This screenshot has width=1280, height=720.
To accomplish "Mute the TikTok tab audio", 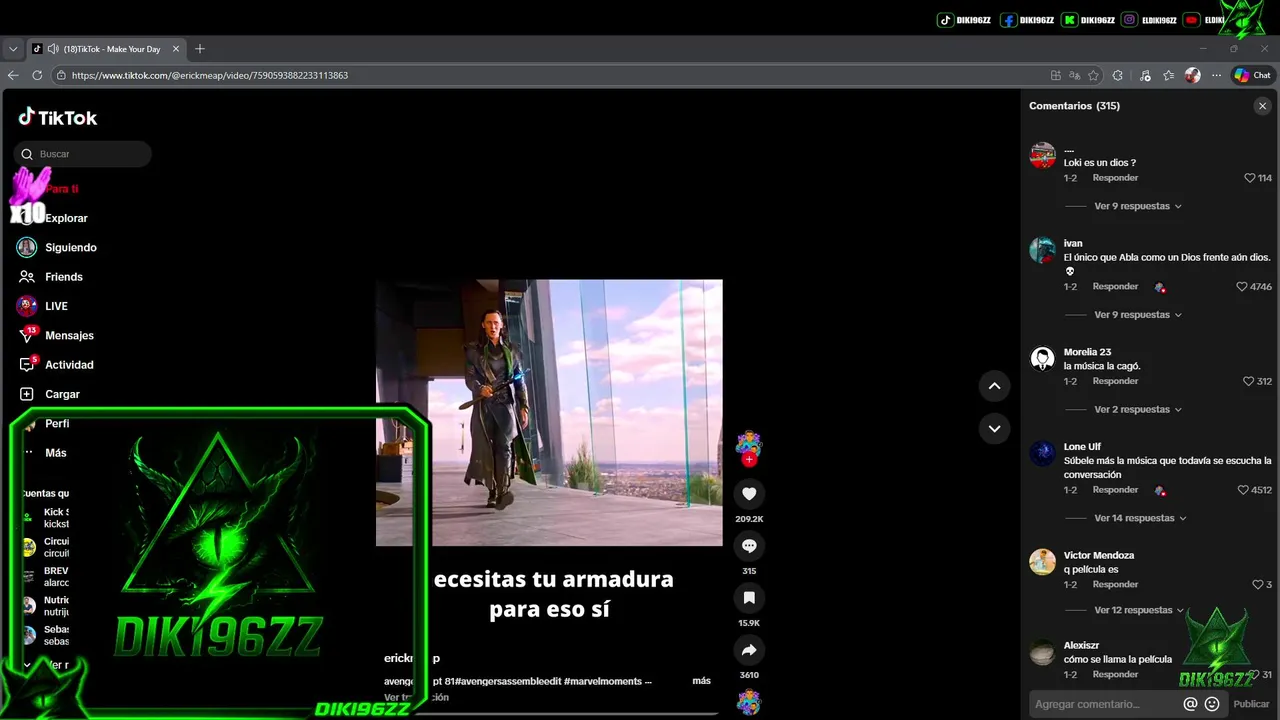I will pyautogui.click(x=53, y=49).
